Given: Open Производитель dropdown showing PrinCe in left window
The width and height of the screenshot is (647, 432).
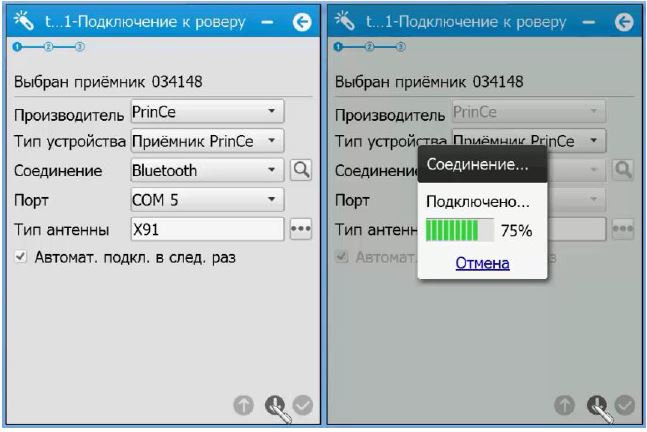Looking at the screenshot, I should [208, 111].
